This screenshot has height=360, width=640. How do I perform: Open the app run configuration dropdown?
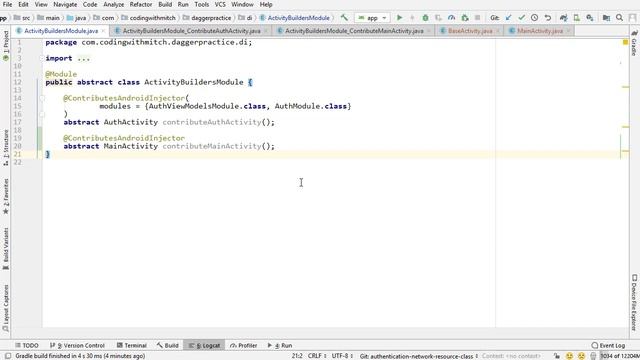(x=372, y=18)
